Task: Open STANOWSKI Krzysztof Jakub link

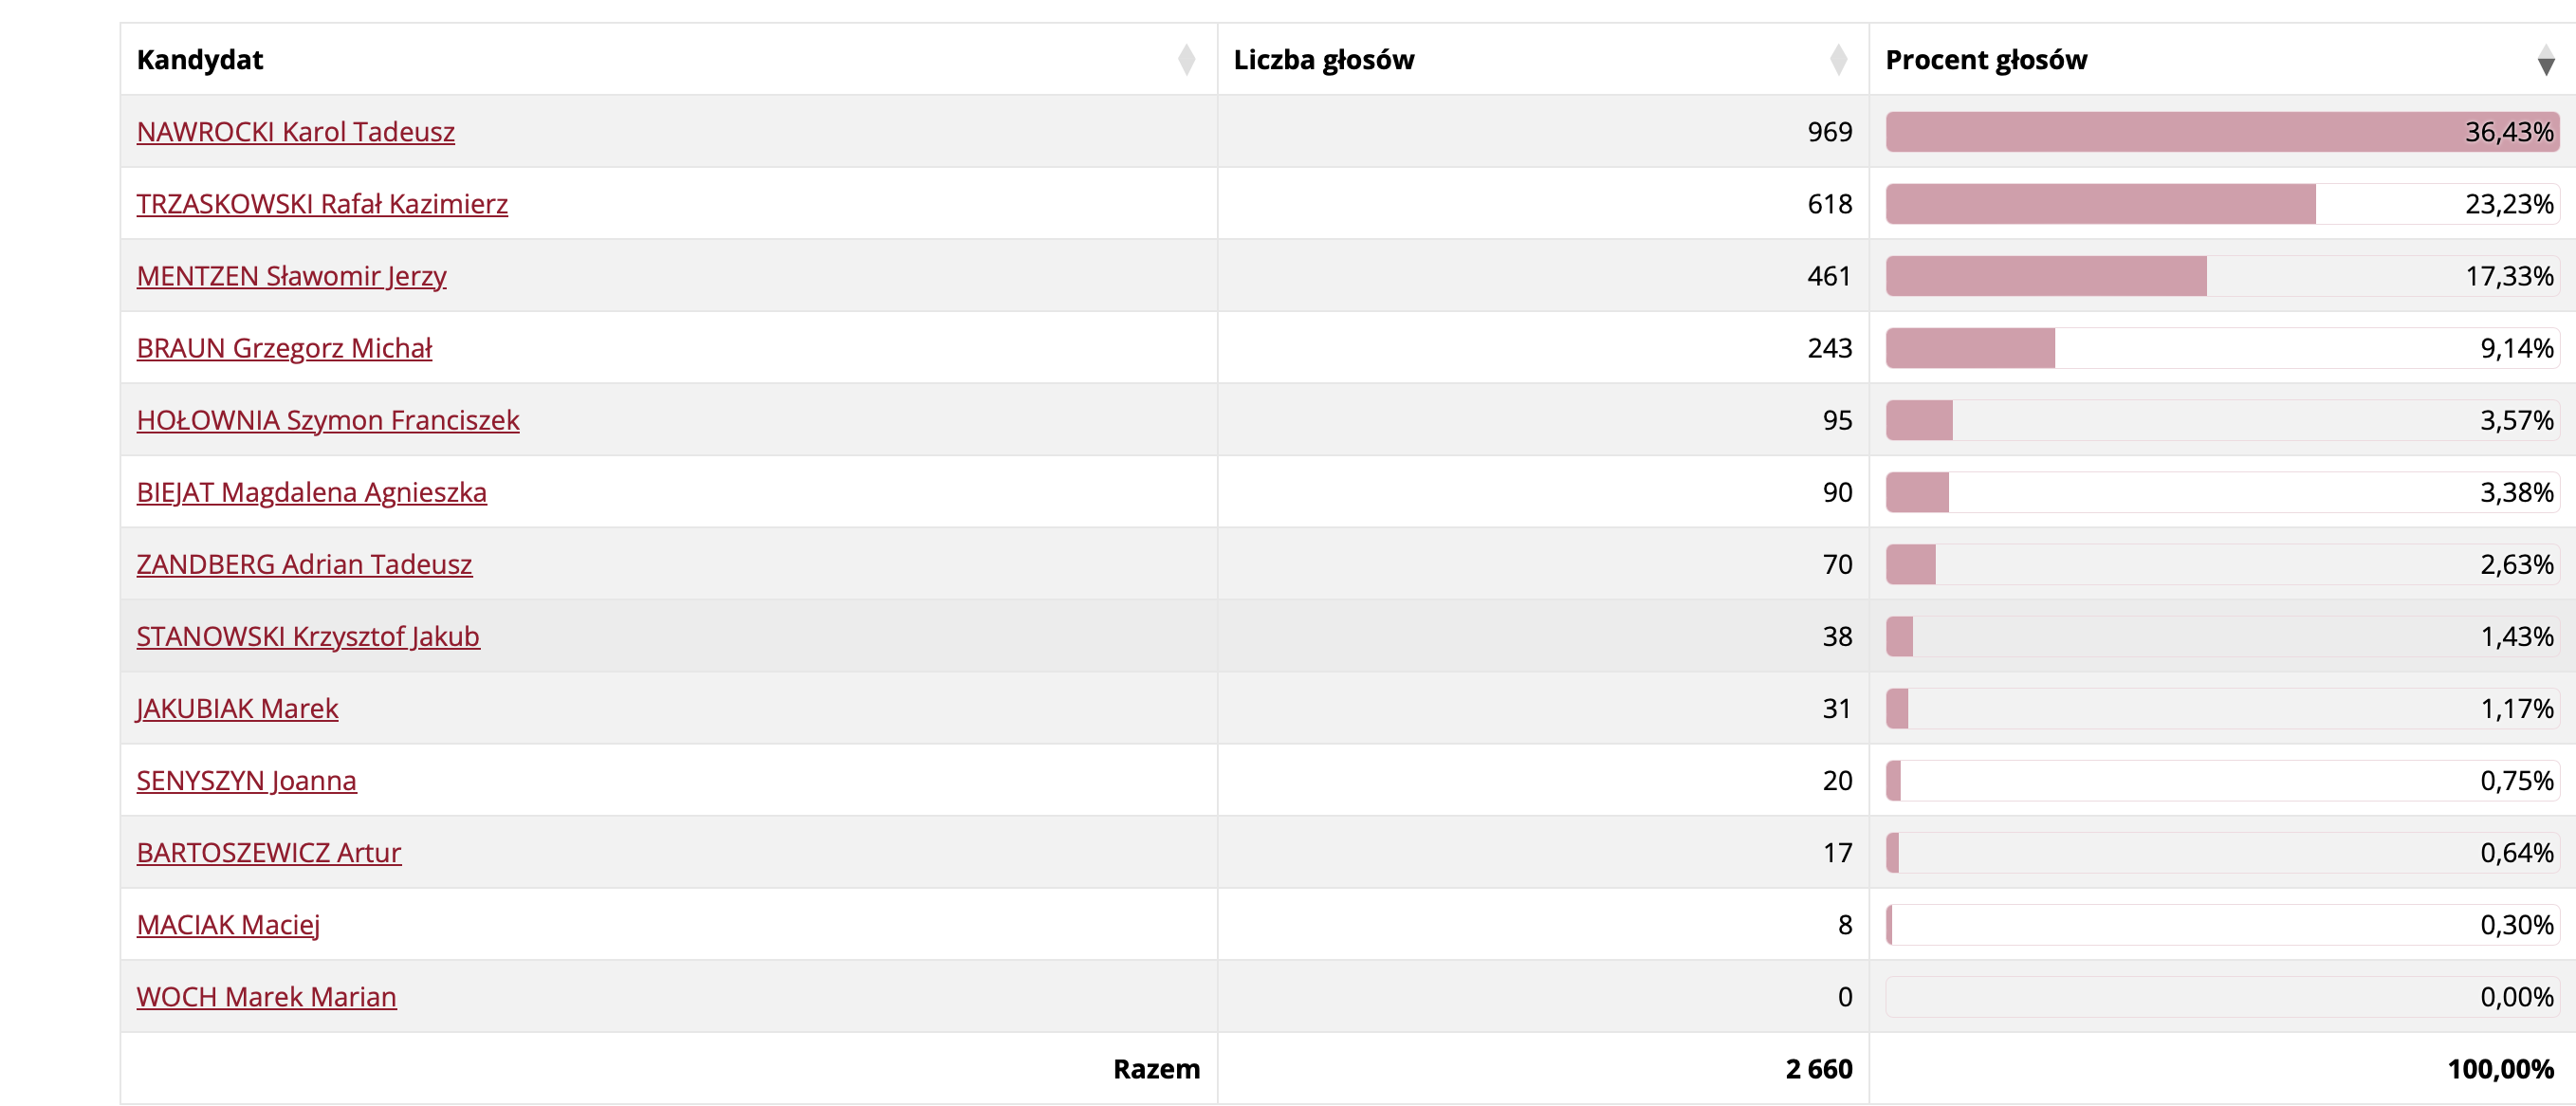Action: 308,636
